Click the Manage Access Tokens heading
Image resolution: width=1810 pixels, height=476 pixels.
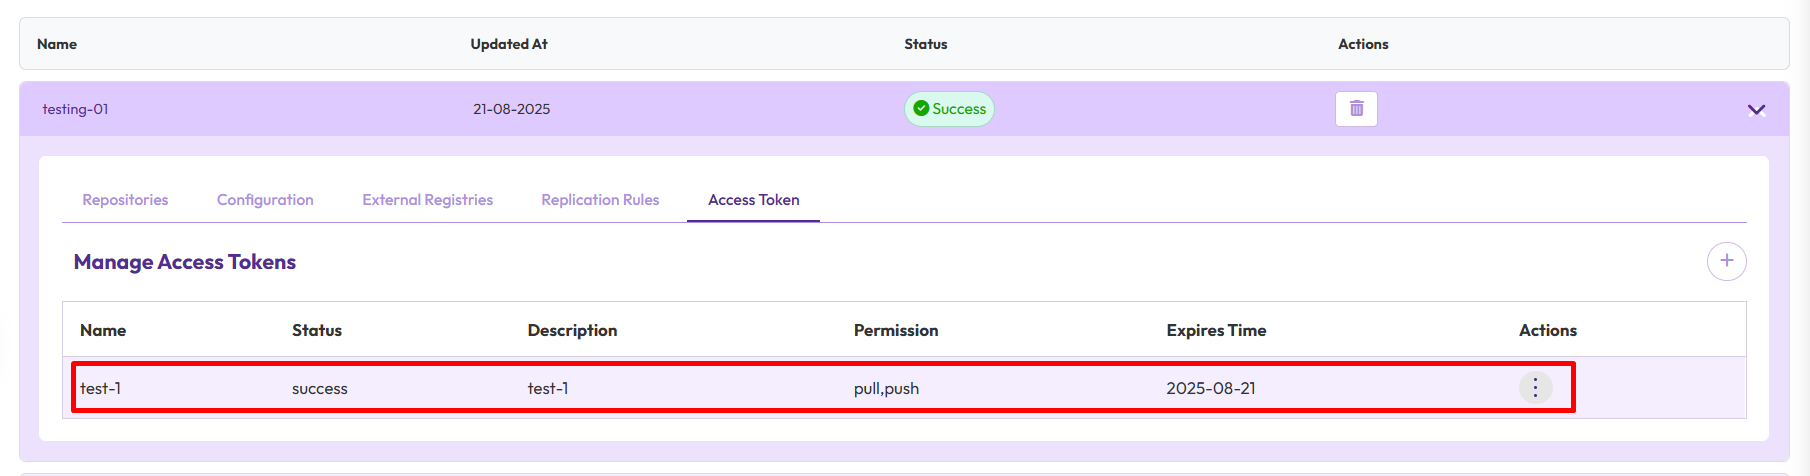(185, 262)
